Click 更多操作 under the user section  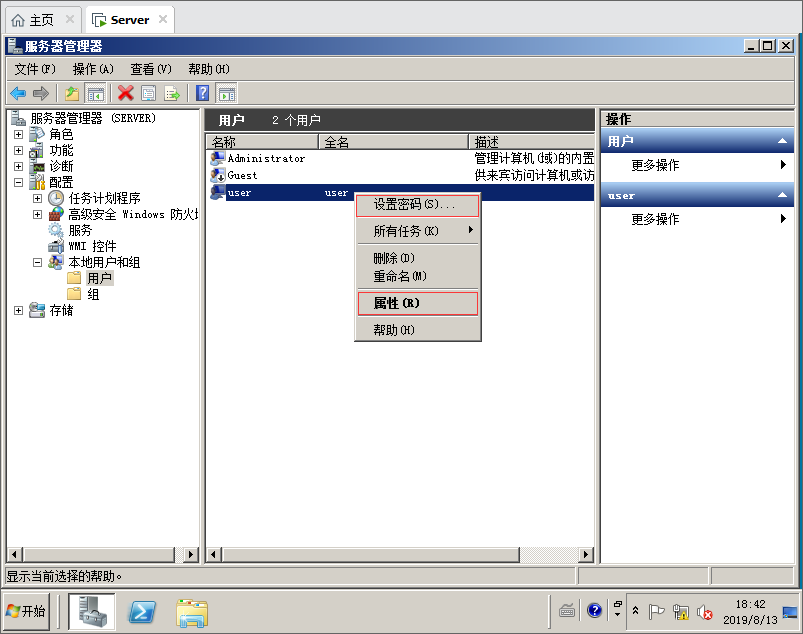pyautogui.click(x=655, y=219)
